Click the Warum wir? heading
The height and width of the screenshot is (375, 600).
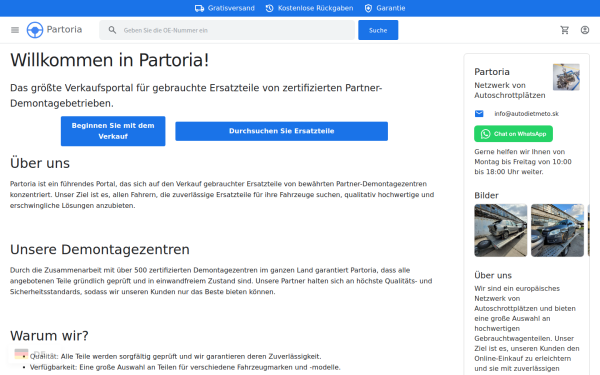pos(49,336)
